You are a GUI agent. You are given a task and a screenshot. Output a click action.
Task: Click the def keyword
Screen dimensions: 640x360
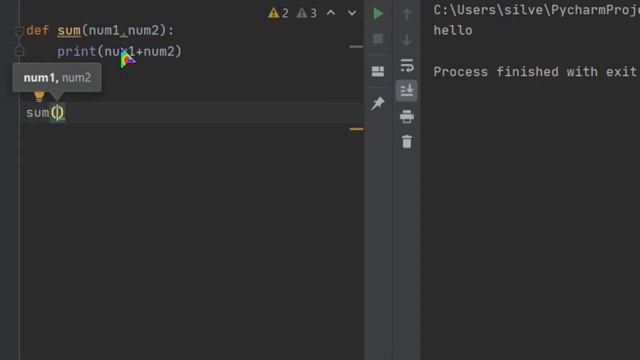pyautogui.click(x=38, y=31)
